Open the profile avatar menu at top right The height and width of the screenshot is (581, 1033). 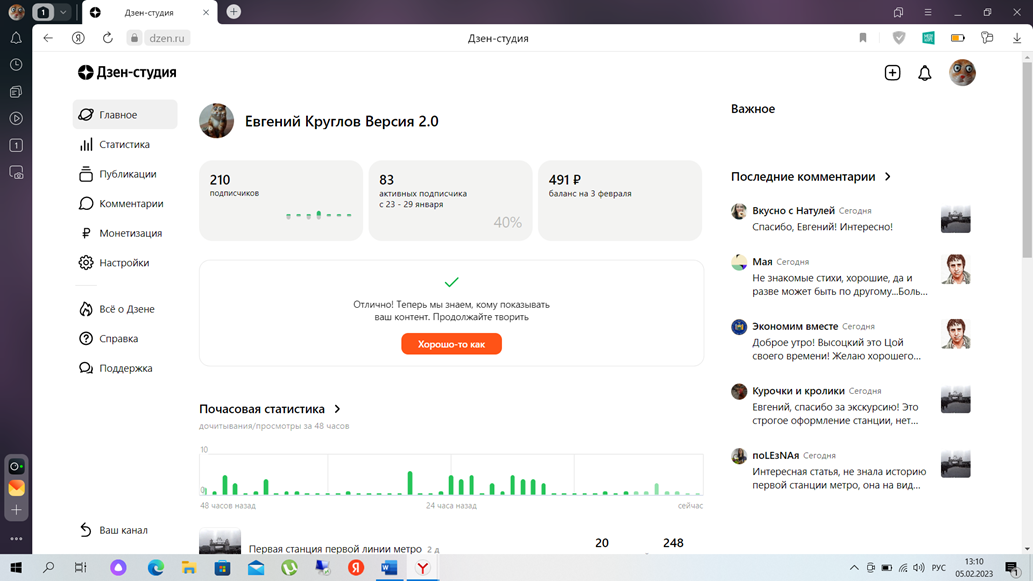tap(962, 72)
